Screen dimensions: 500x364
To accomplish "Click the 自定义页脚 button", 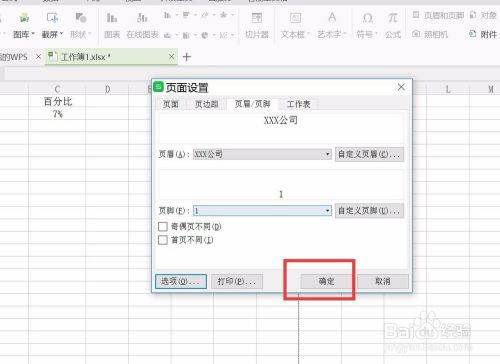I will pyautogui.click(x=369, y=211).
